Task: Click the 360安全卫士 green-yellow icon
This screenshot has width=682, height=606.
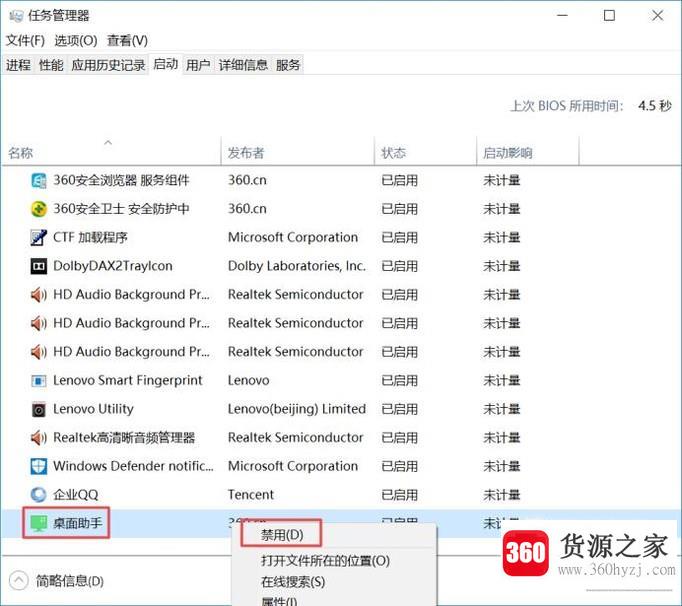Action: (x=39, y=209)
